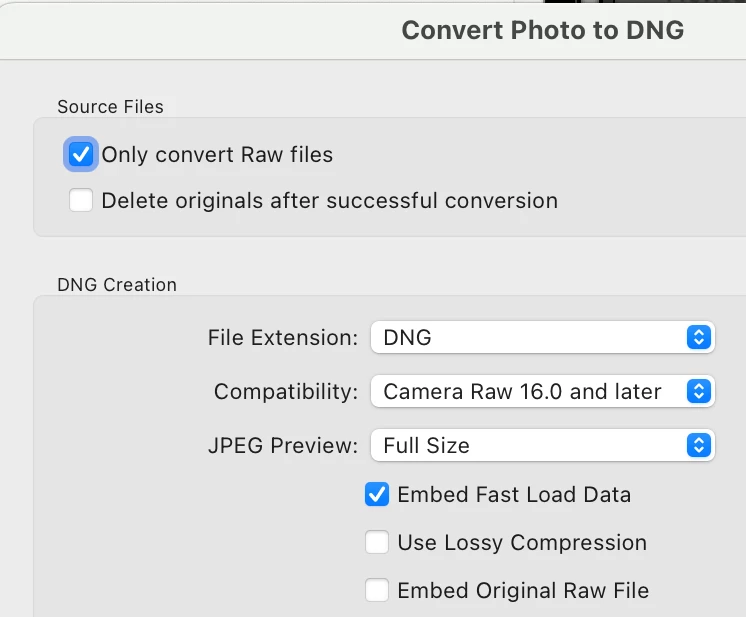Click the blue chevron icon on Compatibility
Image resolution: width=746 pixels, height=617 pixels.
point(699,391)
